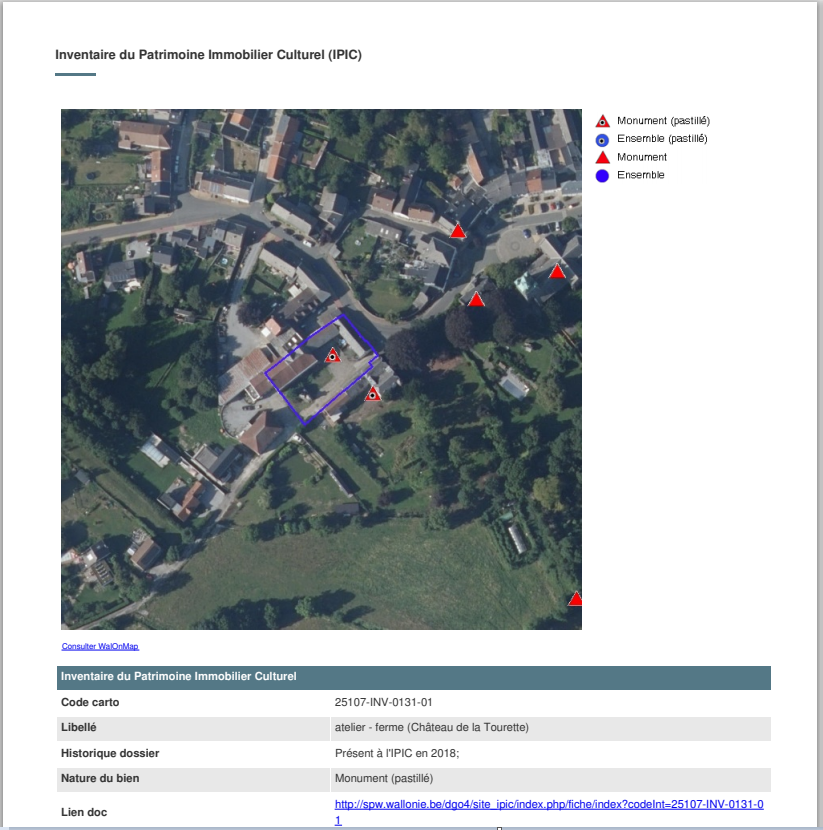Image resolution: width=823 pixels, height=830 pixels.
Task: Select the page heading 'Inventaire du Patrimoine Immobilier Culturel (IPIC)'
Action: 209,55
